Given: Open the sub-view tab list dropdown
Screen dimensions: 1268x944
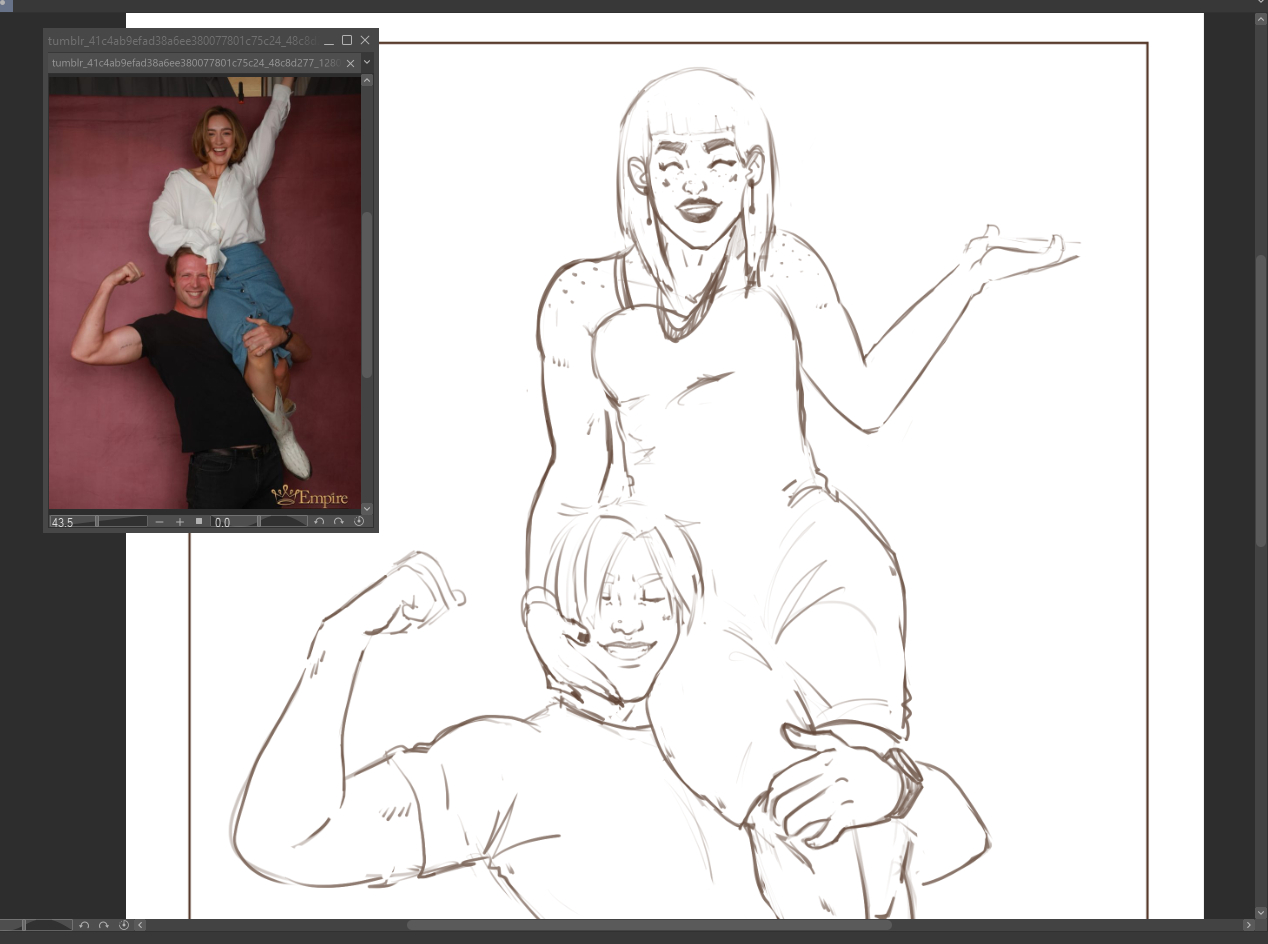Looking at the screenshot, I should (x=367, y=62).
